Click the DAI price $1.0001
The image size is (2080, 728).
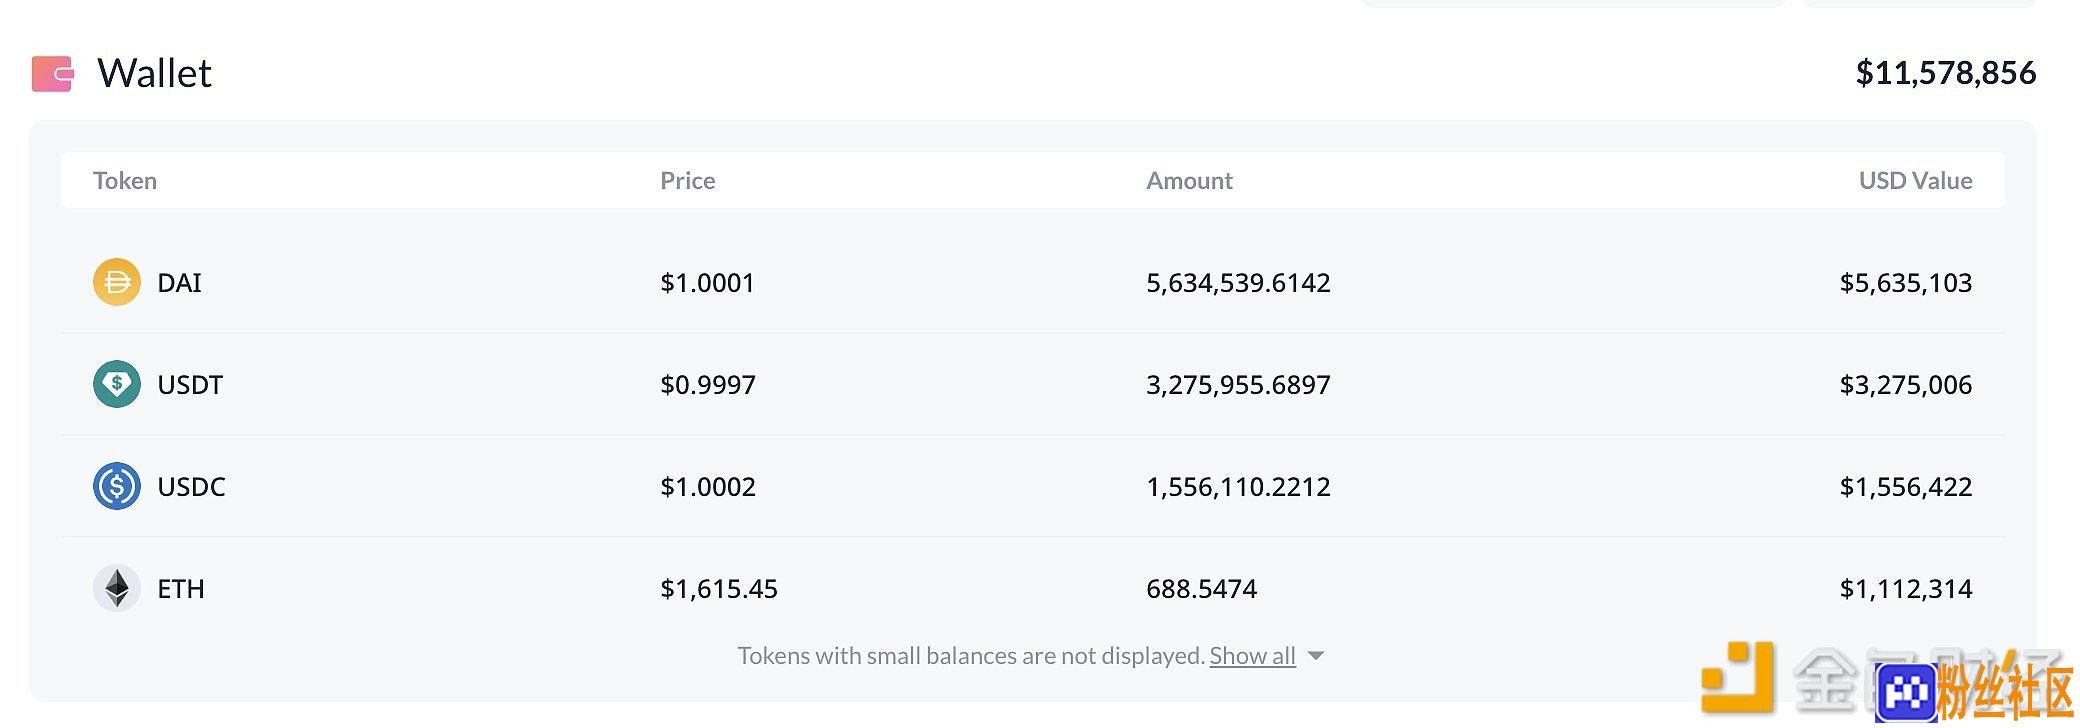707,283
